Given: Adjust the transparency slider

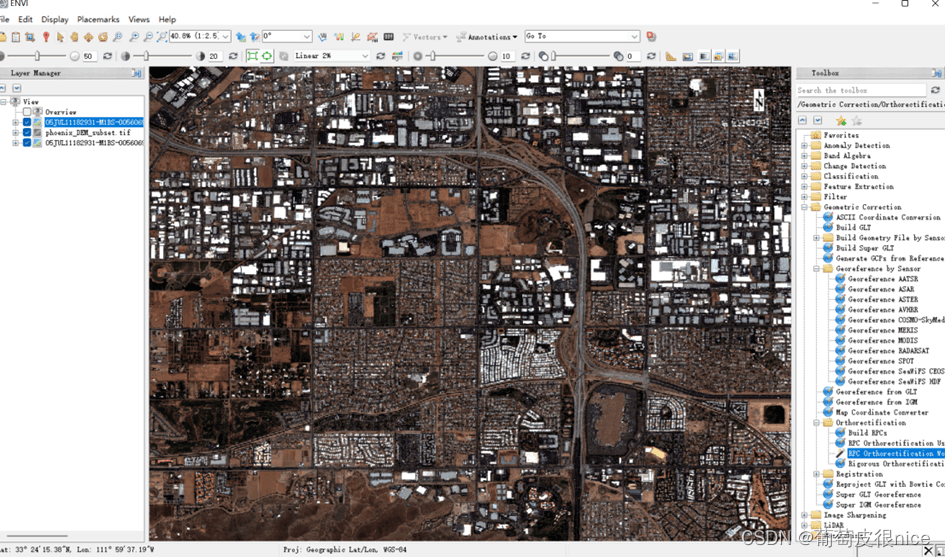Looking at the screenshot, I should pos(553,56).
